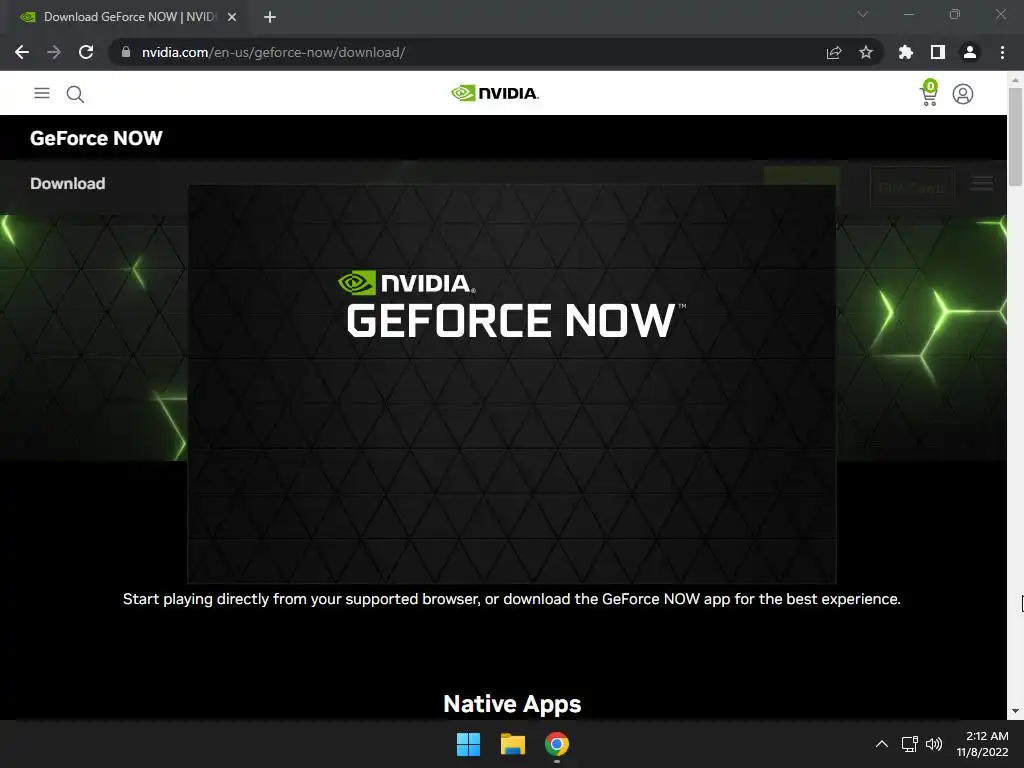This screenshot has width=1024, height=768.
Task: Click the scrollbar down arrow
Action: point(1016,711)
